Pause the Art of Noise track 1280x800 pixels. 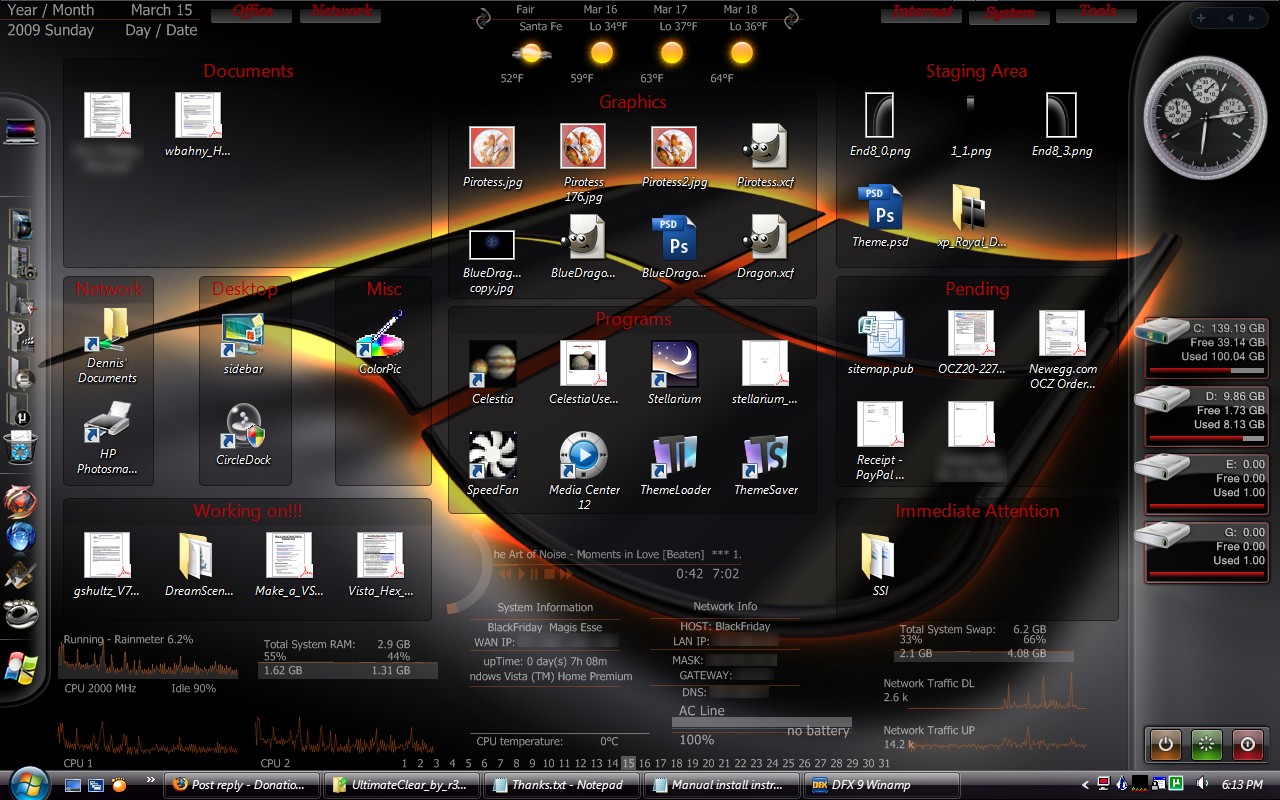pos(535,574)
